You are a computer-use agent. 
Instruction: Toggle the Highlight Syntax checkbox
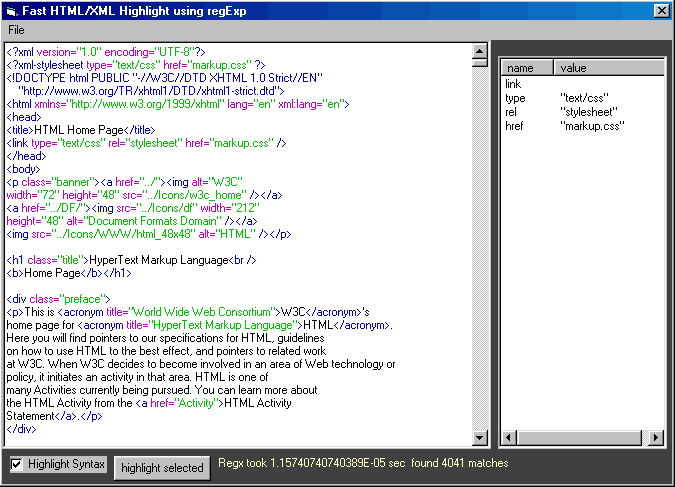(17, 465)
